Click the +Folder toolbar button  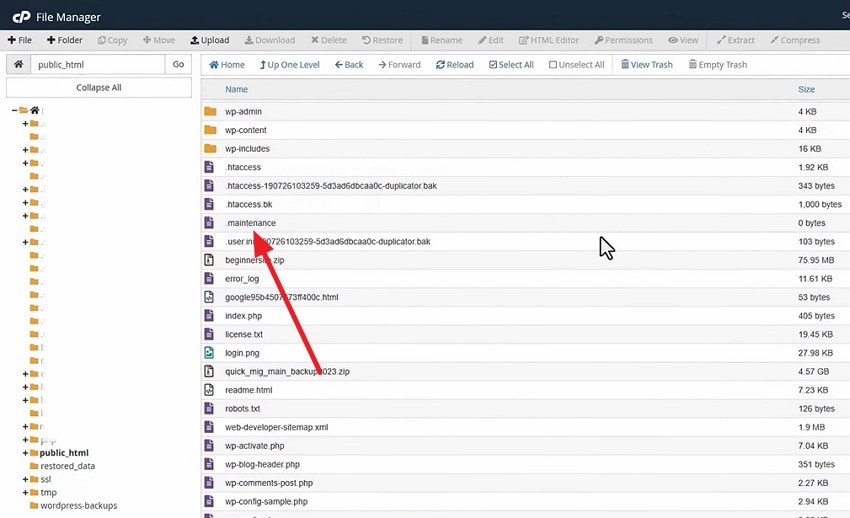65,40
